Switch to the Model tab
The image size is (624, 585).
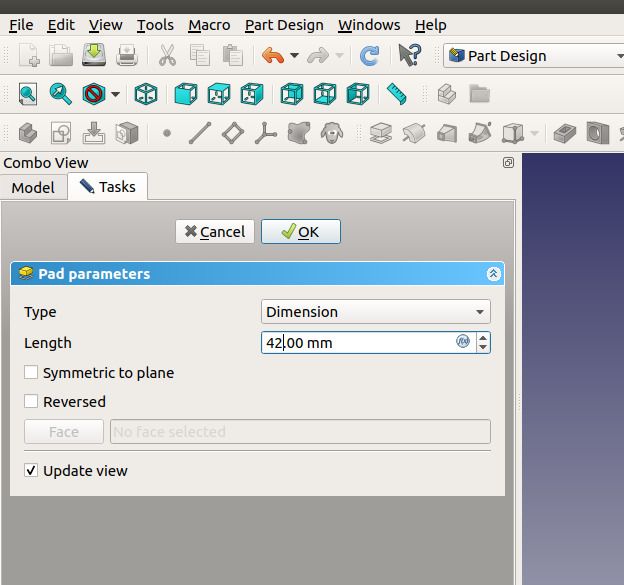pos(33,187)
